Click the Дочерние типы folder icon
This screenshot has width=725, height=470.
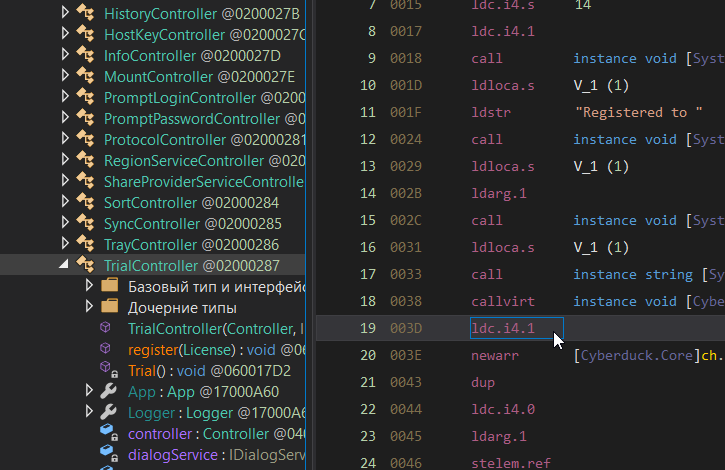click(110, 308)
